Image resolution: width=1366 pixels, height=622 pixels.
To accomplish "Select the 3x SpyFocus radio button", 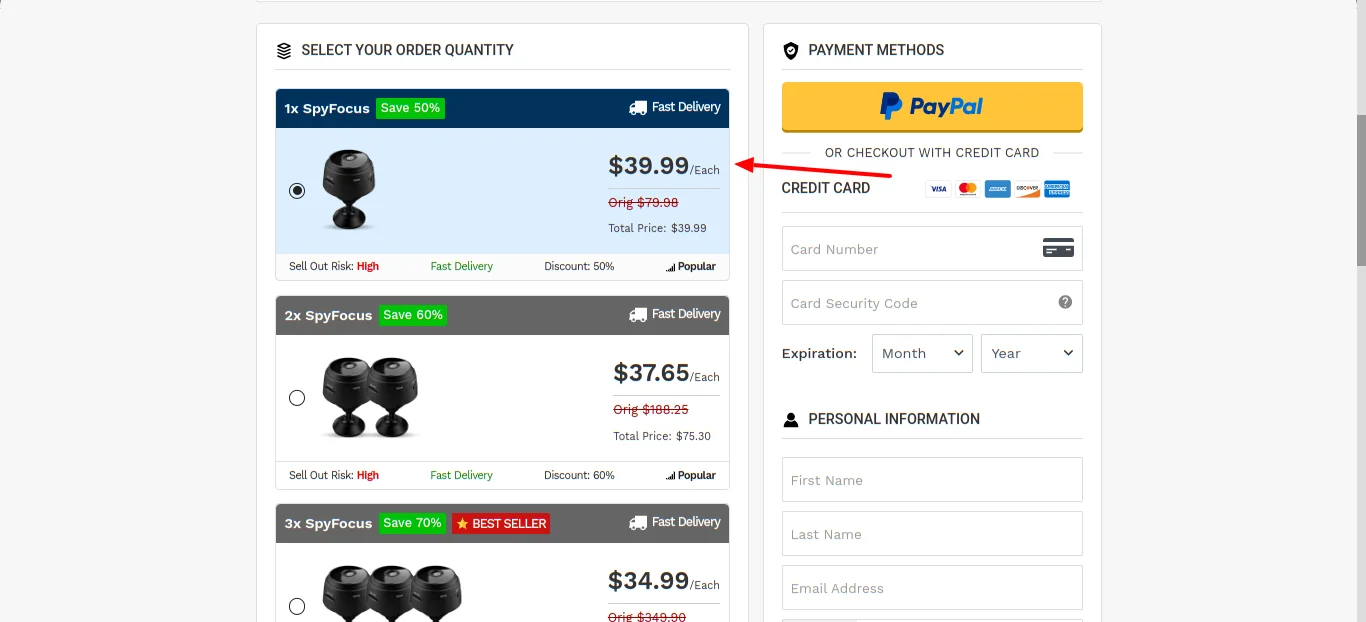I will coord(297,606).
